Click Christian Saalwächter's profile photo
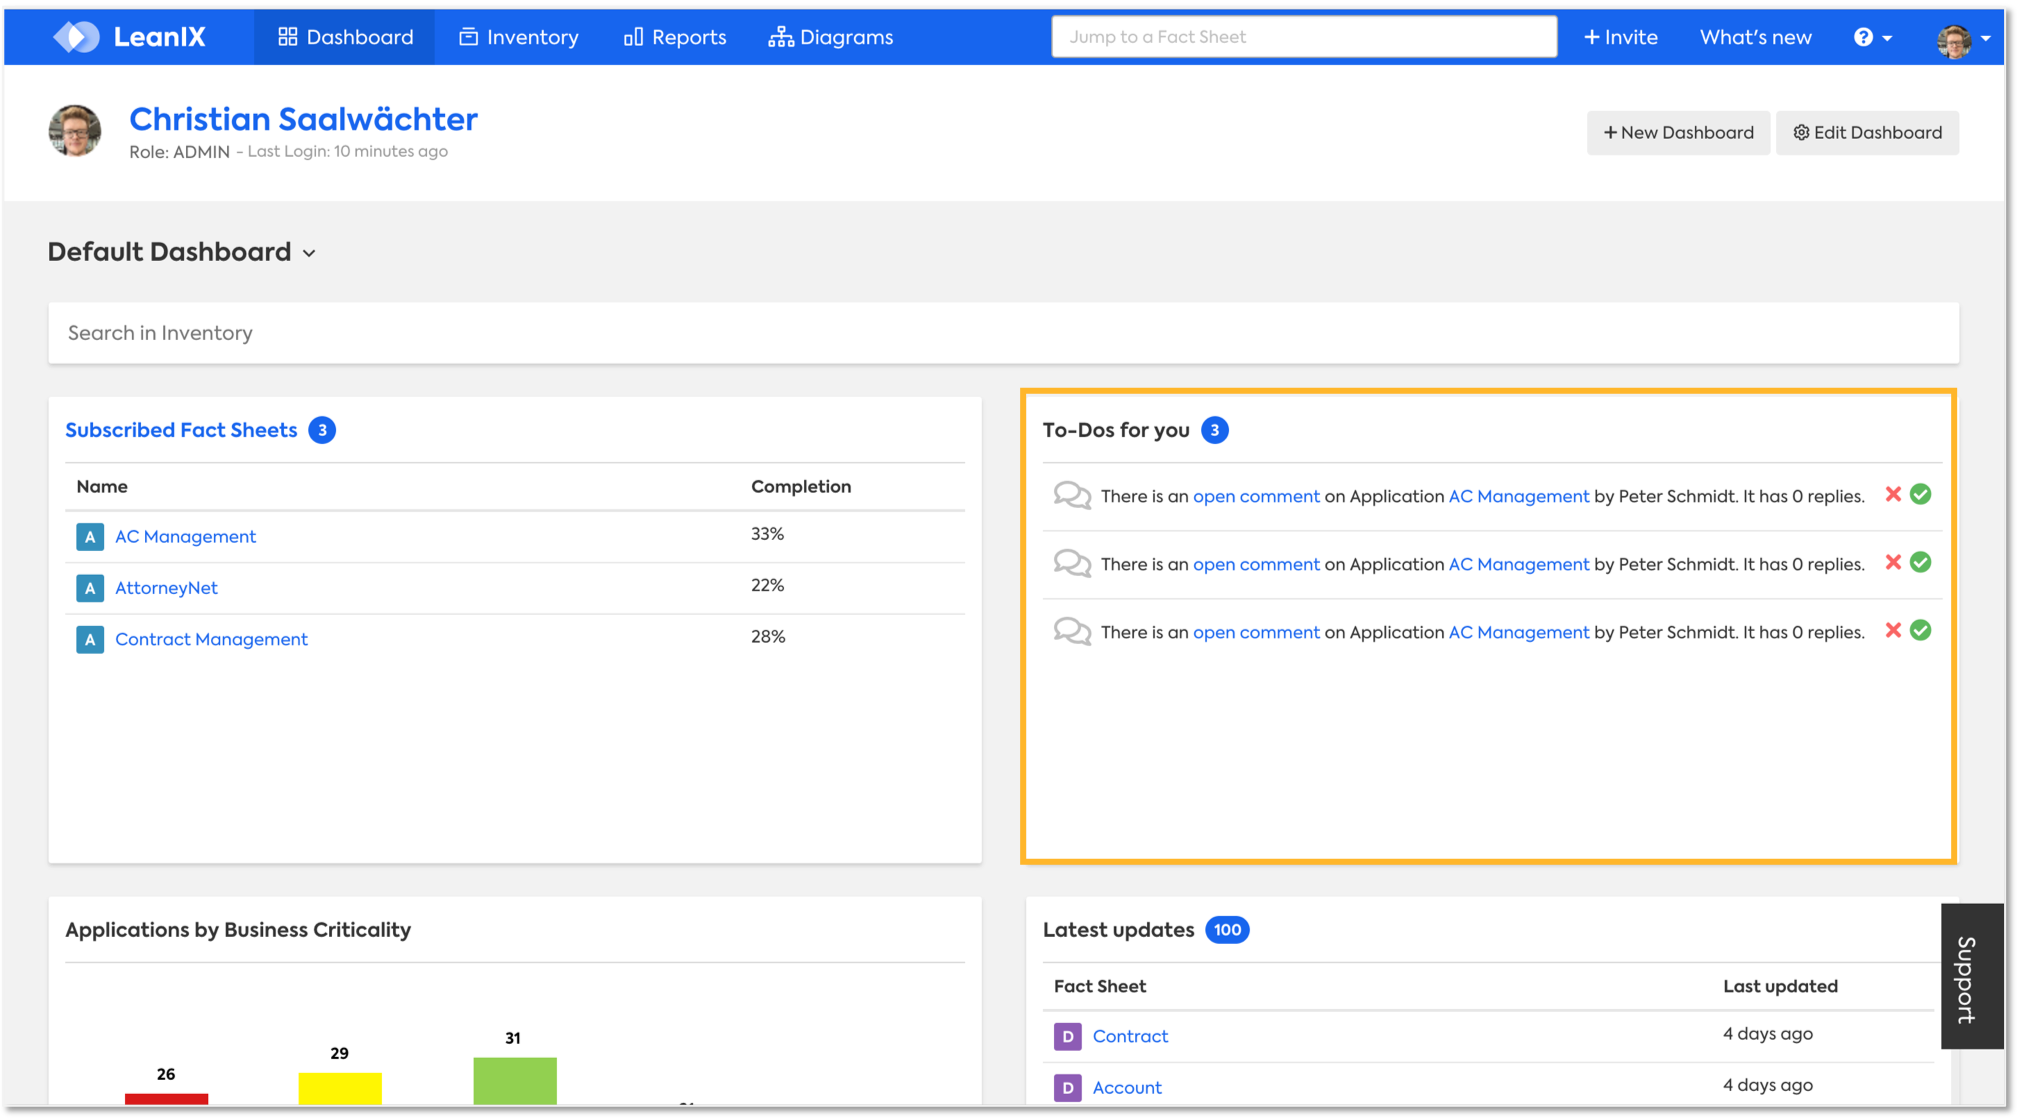 pos(75,131)
